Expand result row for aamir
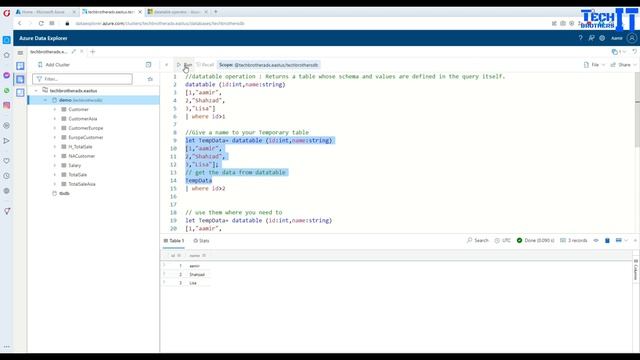This screenshot has width=640, height=360. coord(164,266)
